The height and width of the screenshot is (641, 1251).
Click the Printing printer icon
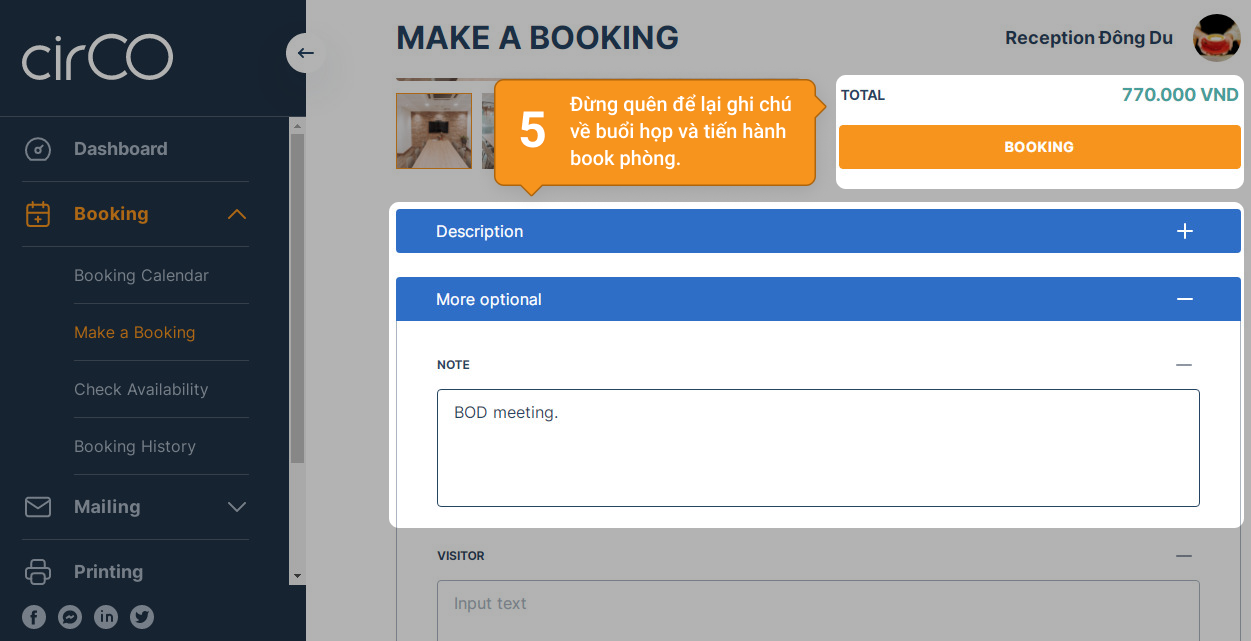[x=38, y=572]
